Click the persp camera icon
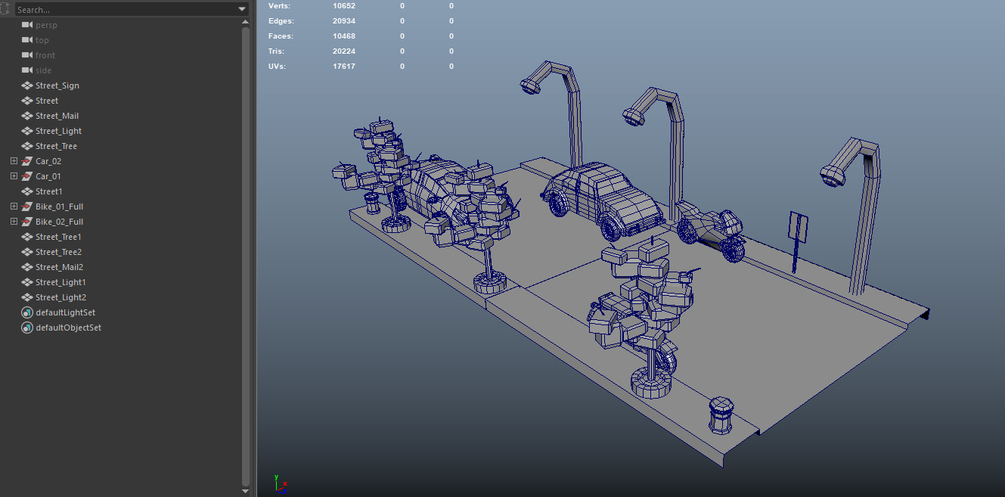Viewport: 1005px width, 497px height. pos(27,25)
